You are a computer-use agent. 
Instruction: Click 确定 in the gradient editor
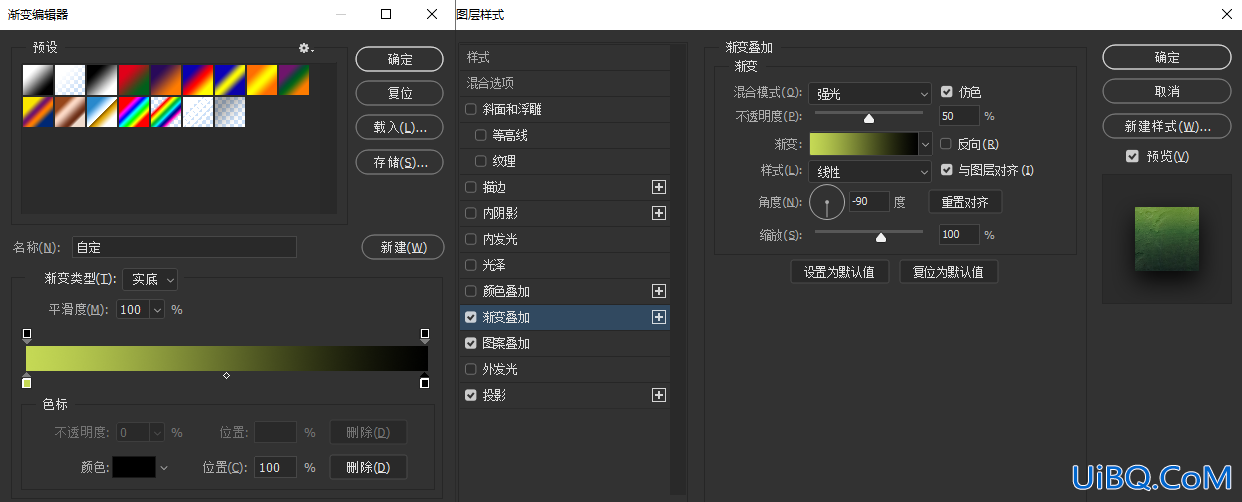click(x=400, y=59)
